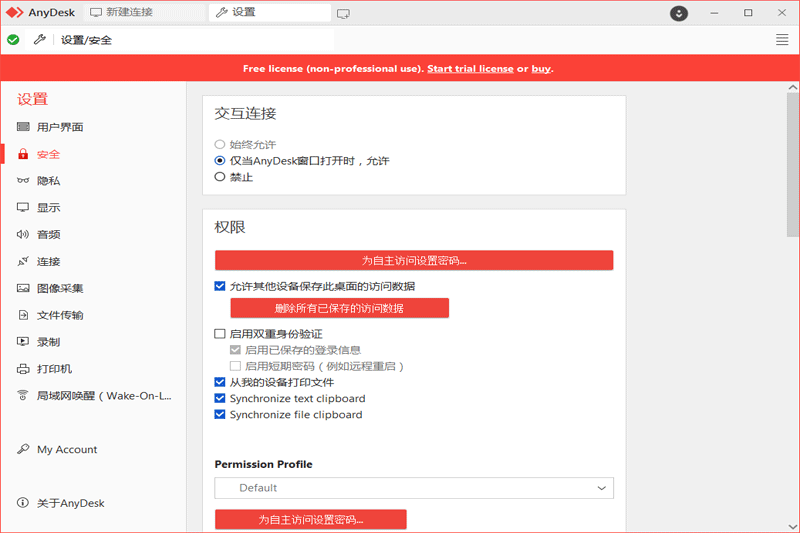Untick 从我的设备打印文件 checkbox
Image resolution: width=800 pixels, height=533 pixels.
[220, 382]
